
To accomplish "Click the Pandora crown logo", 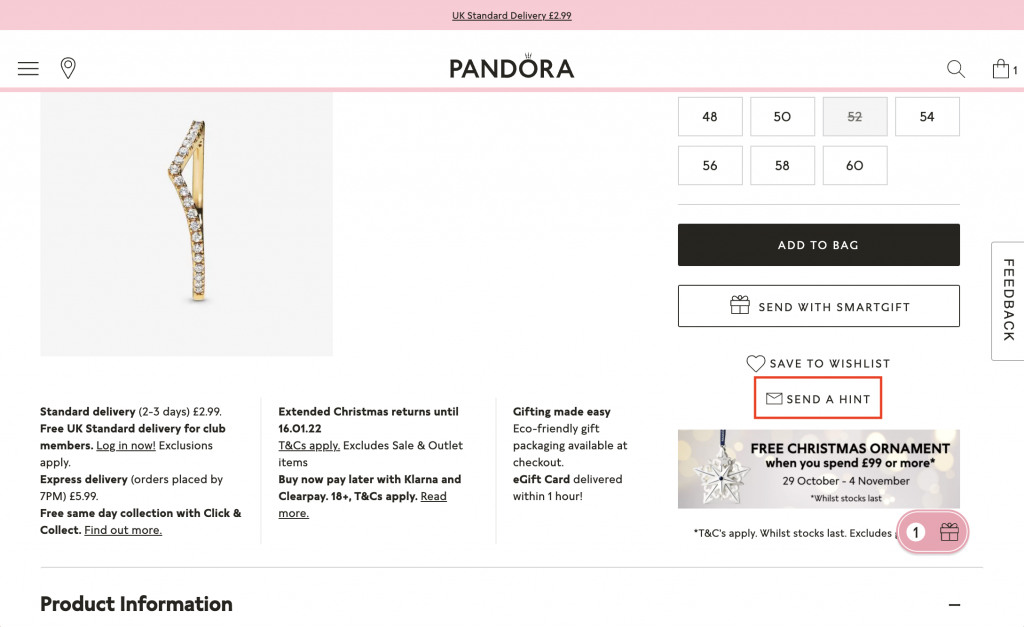I will point(512,65).
